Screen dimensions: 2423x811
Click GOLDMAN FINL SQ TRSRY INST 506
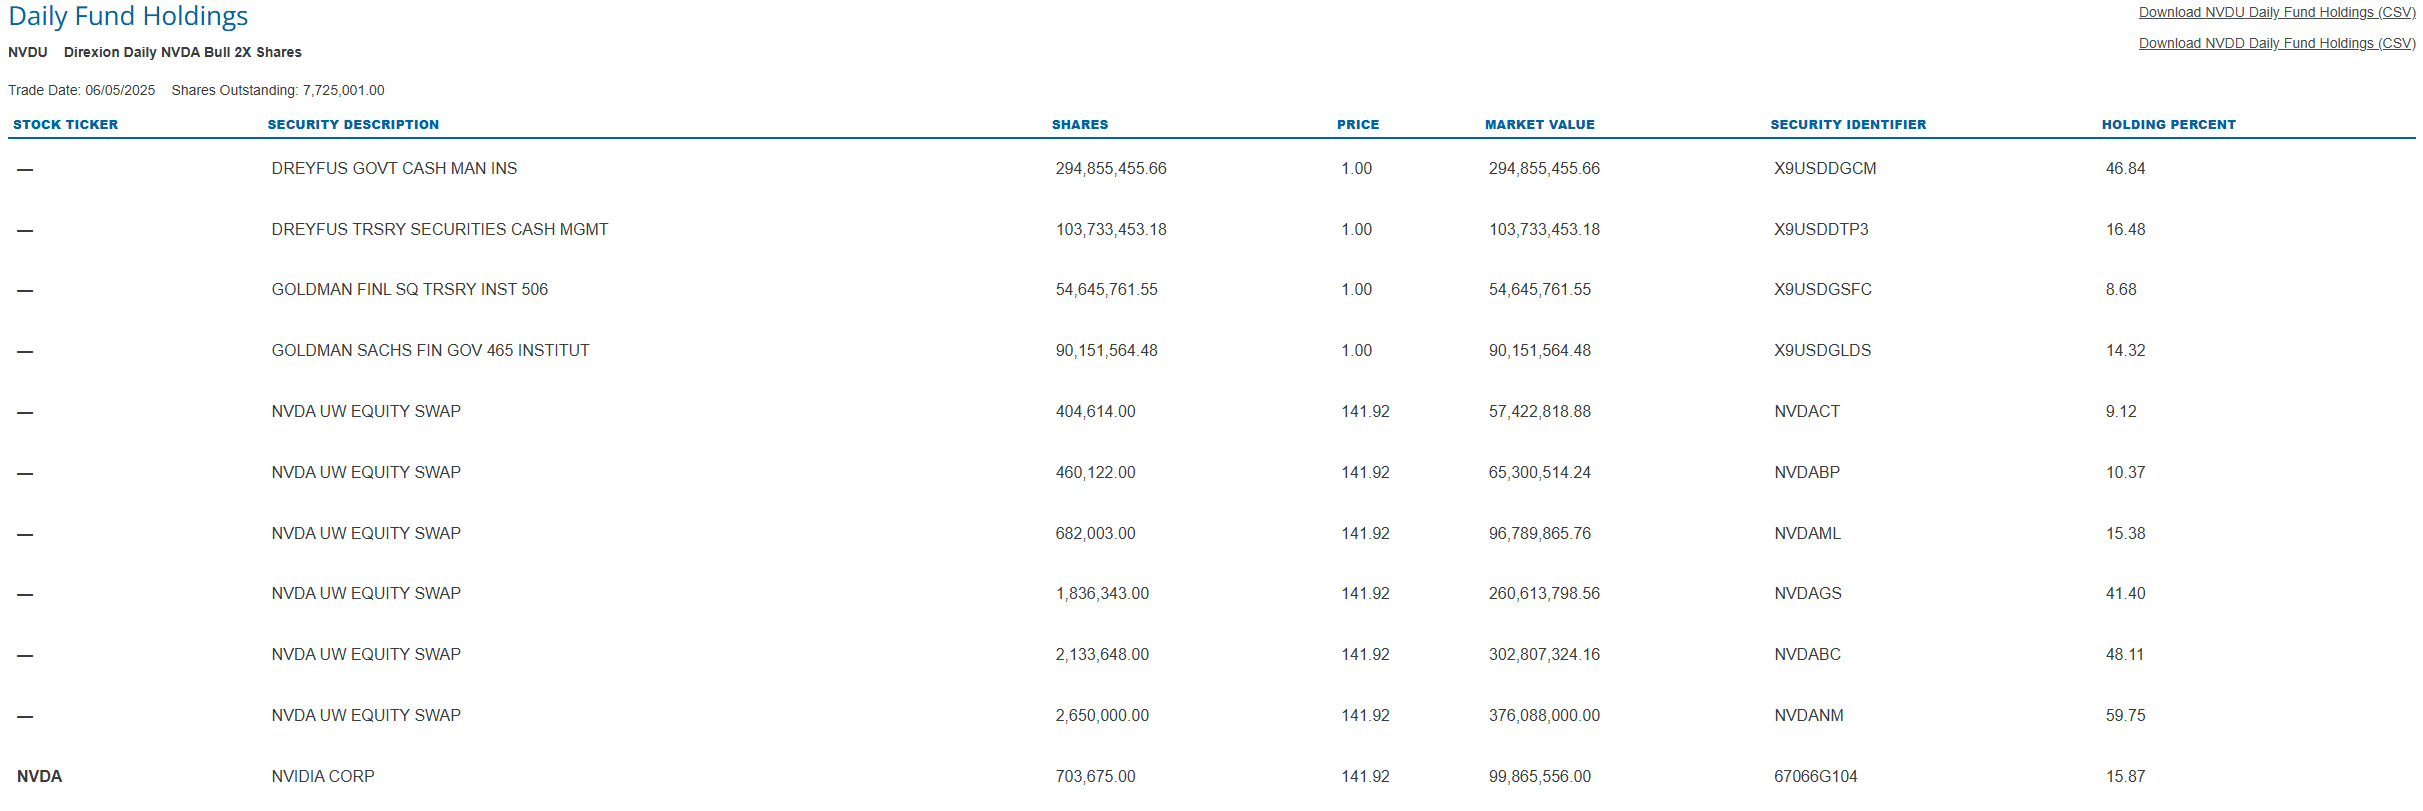409,290
